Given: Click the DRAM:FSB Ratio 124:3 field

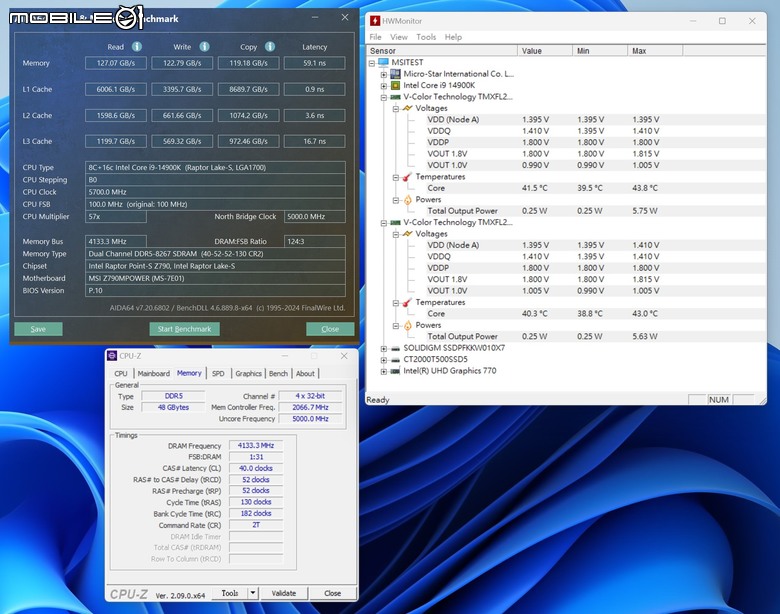Looking at the screenshot, I should click(x=314, y=241).
